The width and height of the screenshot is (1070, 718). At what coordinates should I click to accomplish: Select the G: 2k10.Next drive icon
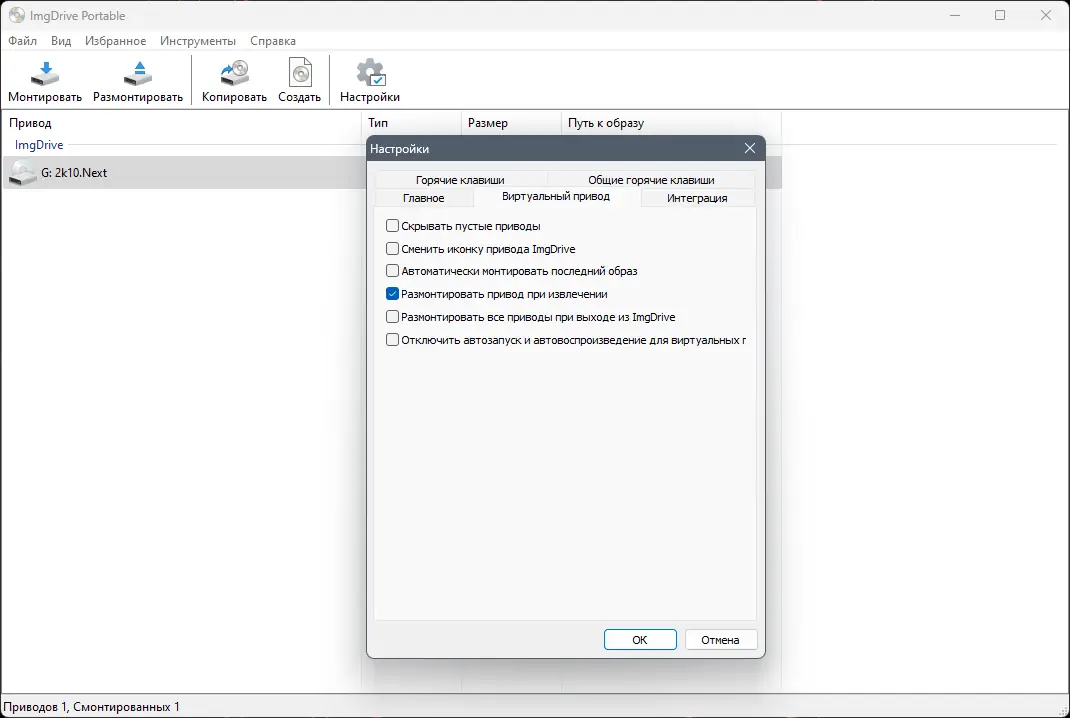(x=22, y=173)
